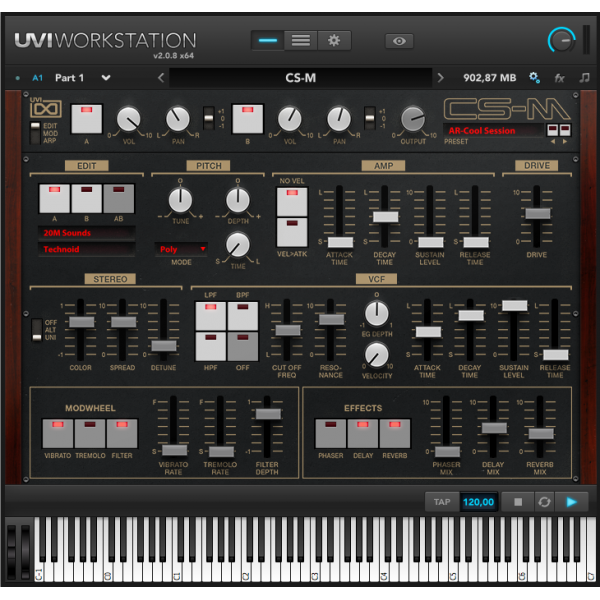Enable the PHASER effect button
600x600 pixels.
coord(331,434)
